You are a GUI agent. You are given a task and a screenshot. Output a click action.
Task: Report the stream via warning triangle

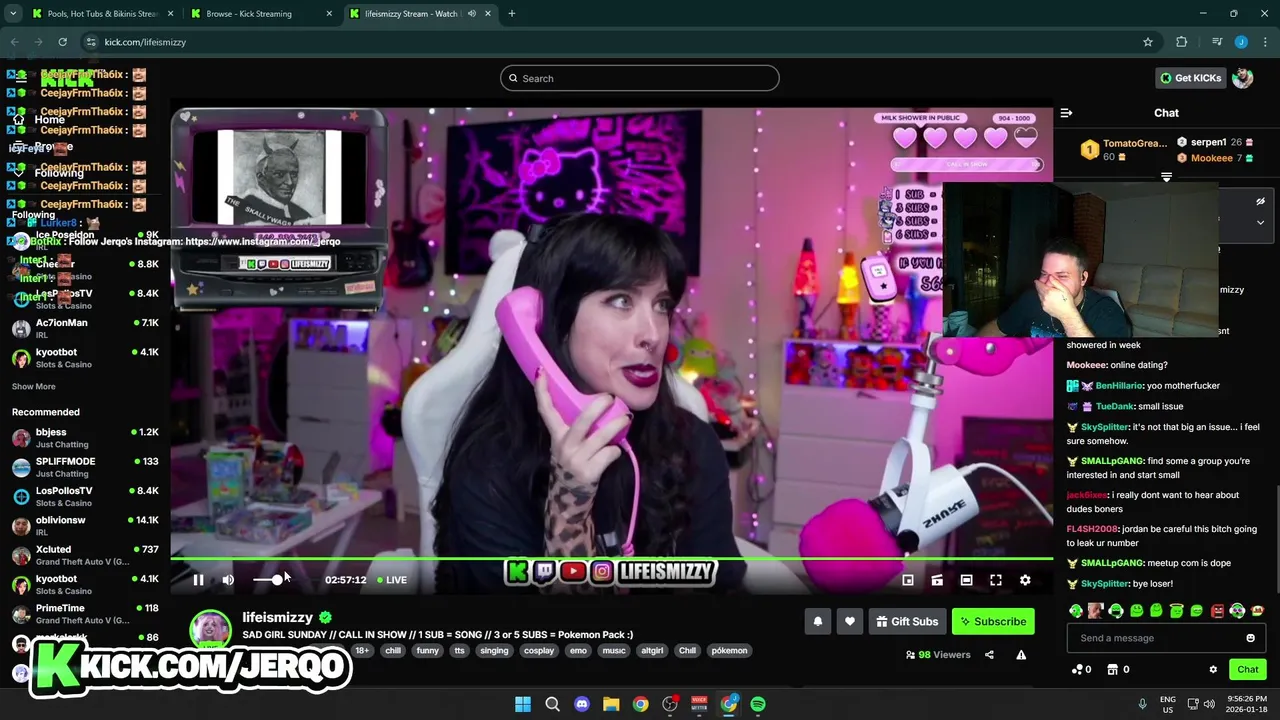(1021, 655)
